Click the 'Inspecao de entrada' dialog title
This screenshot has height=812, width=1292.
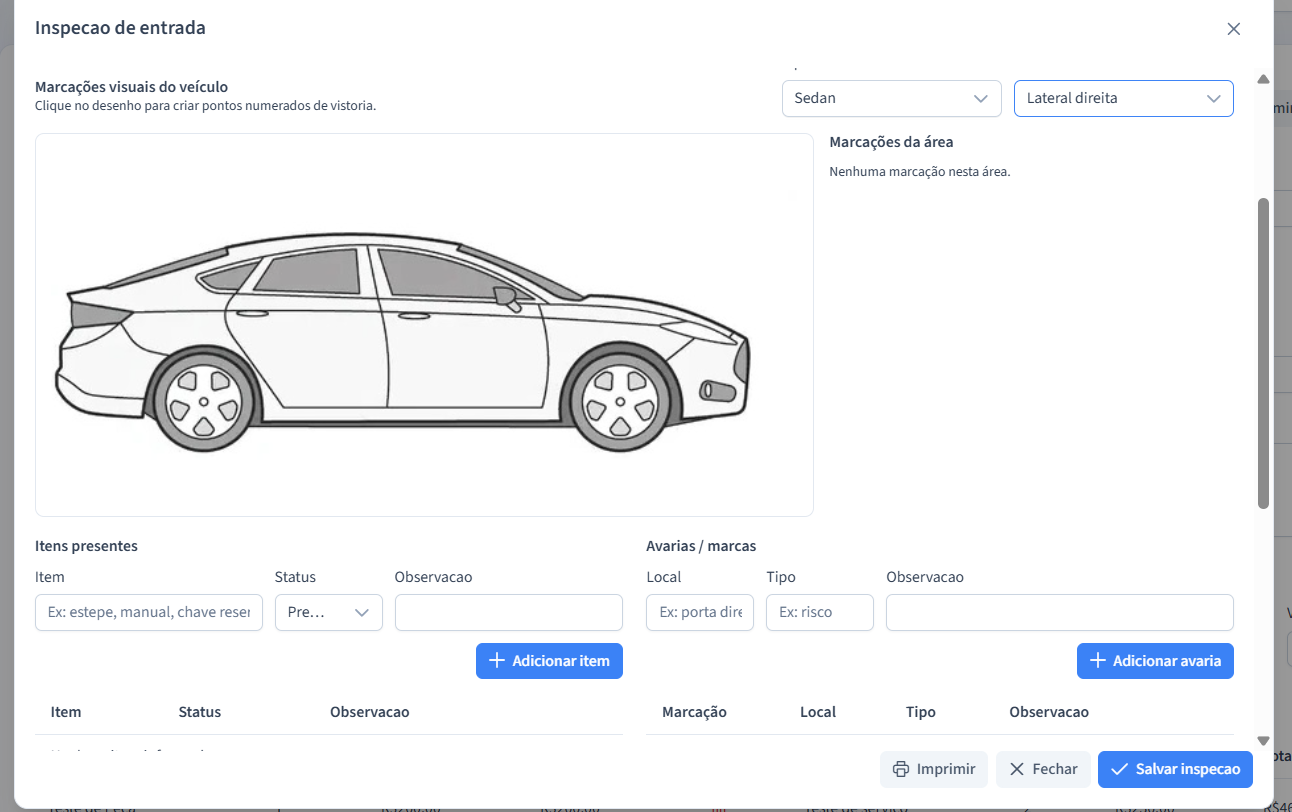120,28
